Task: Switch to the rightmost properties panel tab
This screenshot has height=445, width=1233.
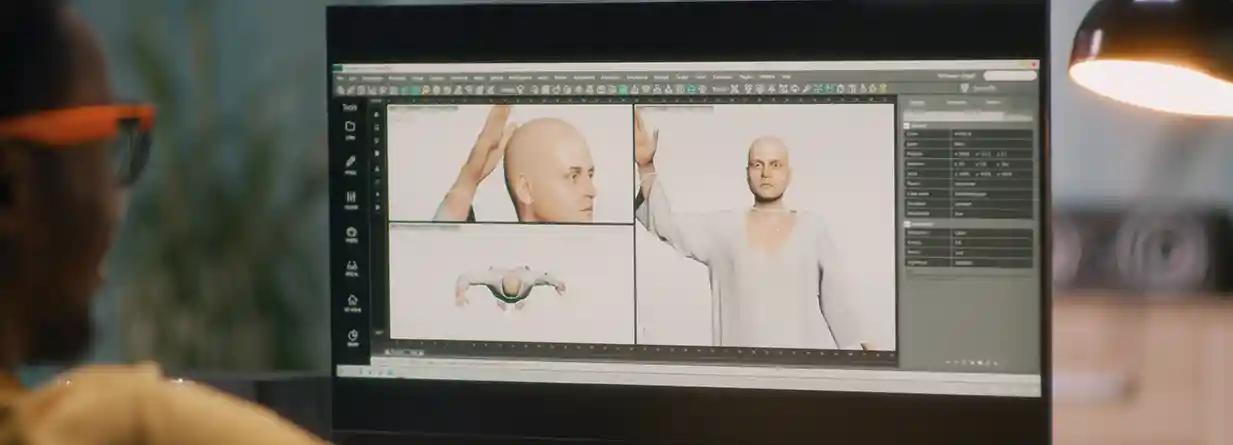Action: coord(993,102)
